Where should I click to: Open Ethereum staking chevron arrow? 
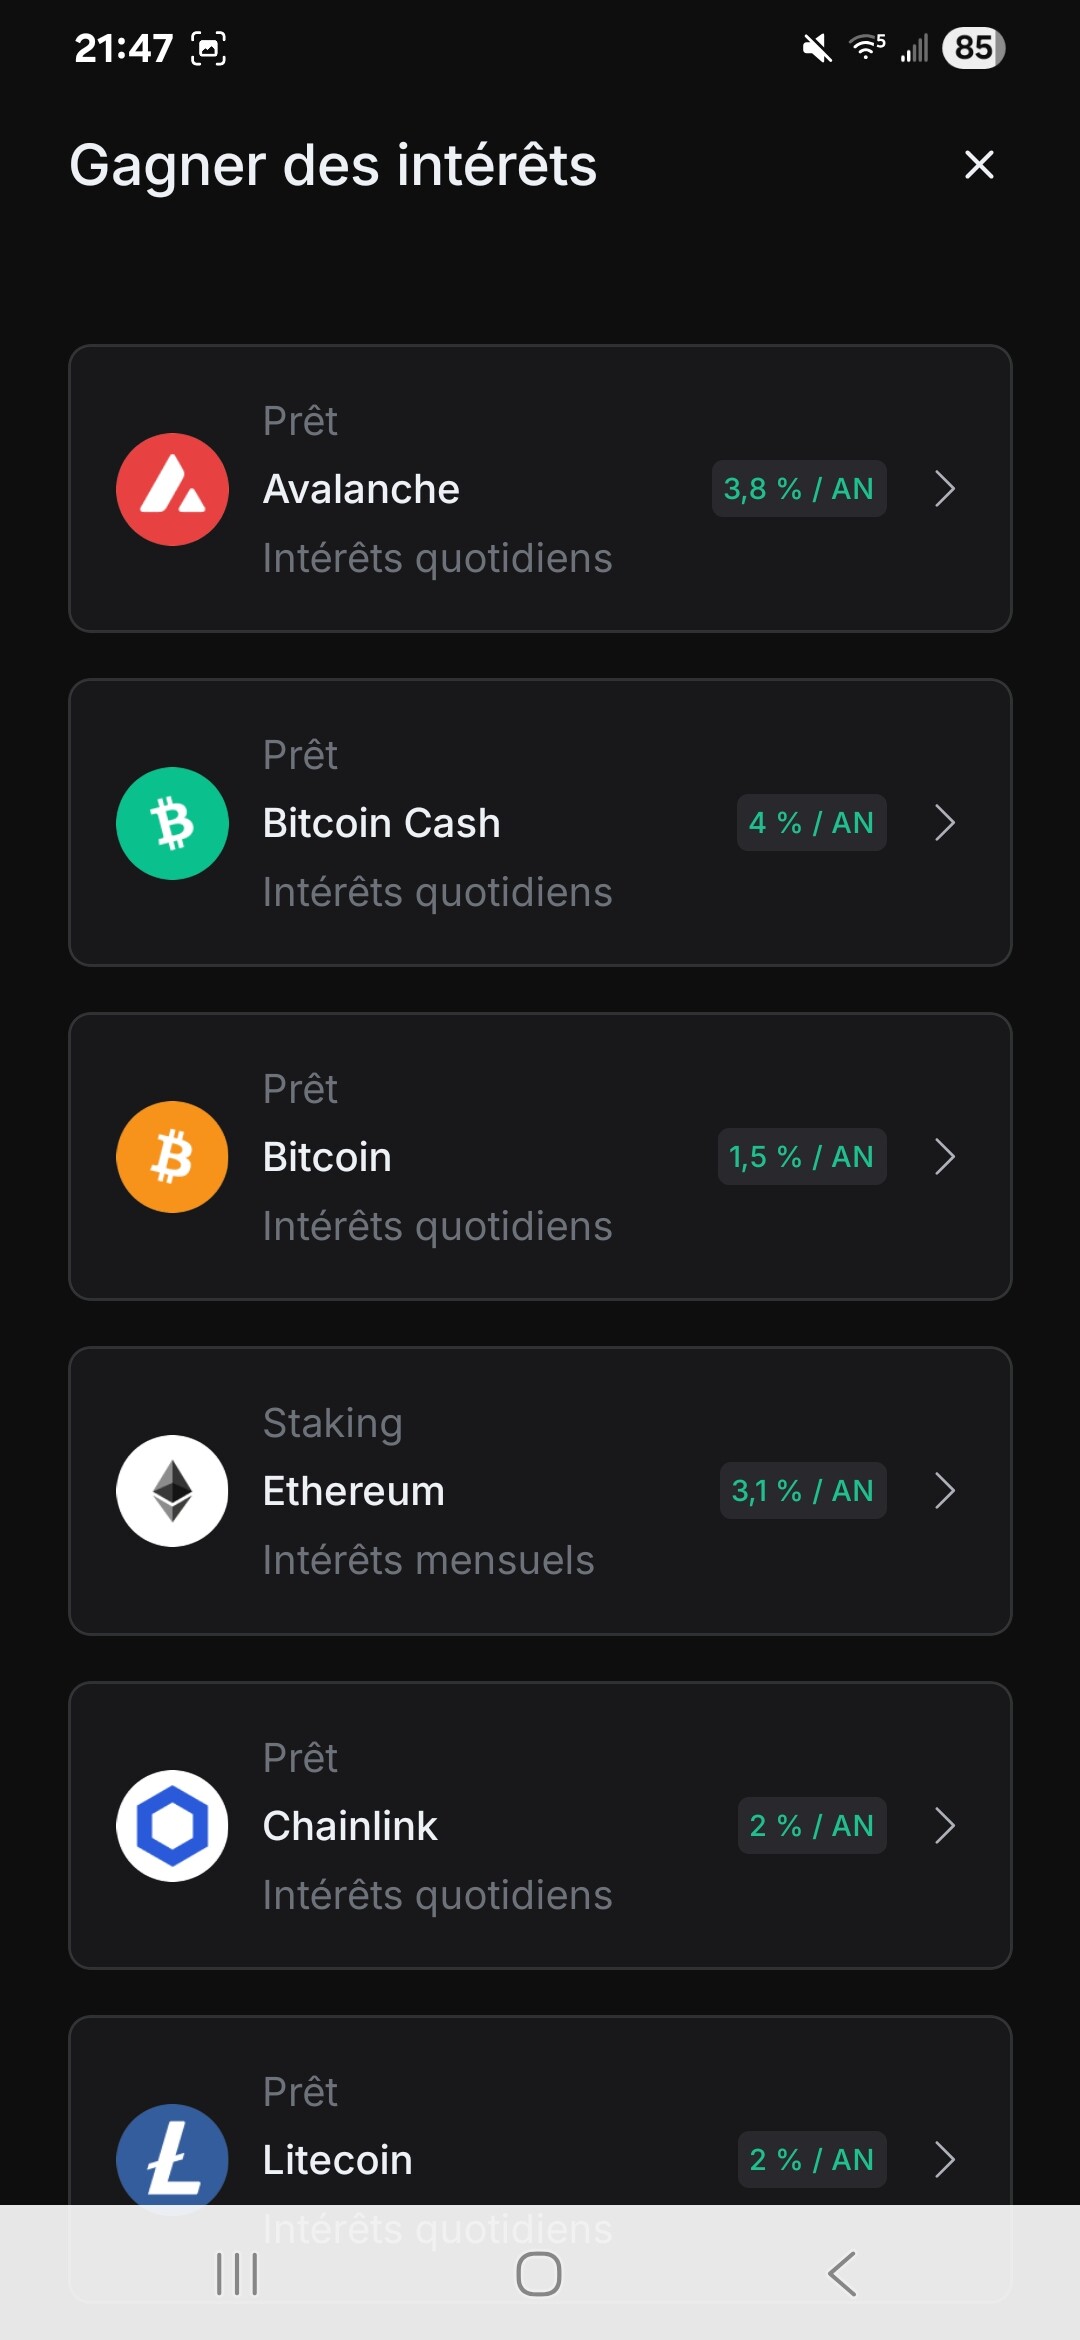(945, 1491)
